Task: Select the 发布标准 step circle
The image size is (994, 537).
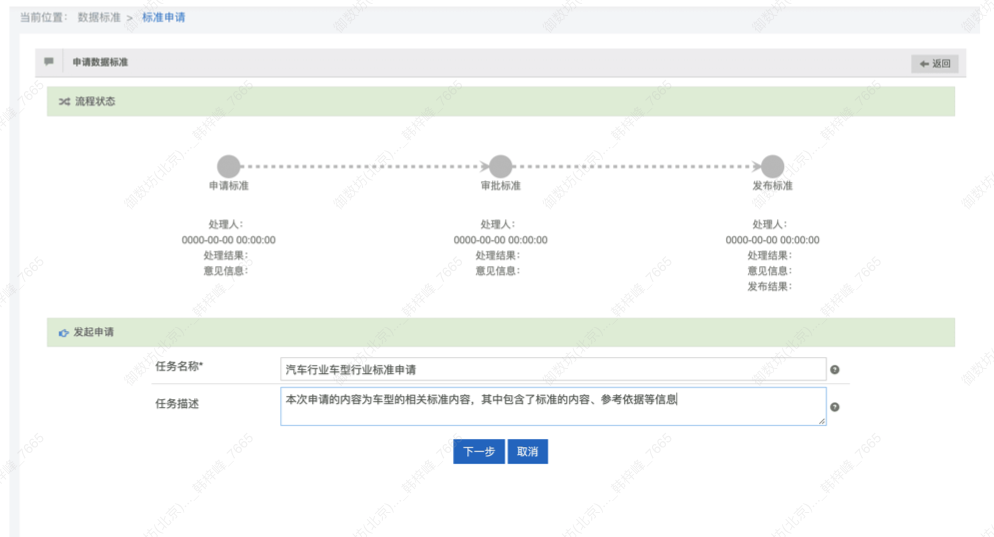Action: coord(772,166)
